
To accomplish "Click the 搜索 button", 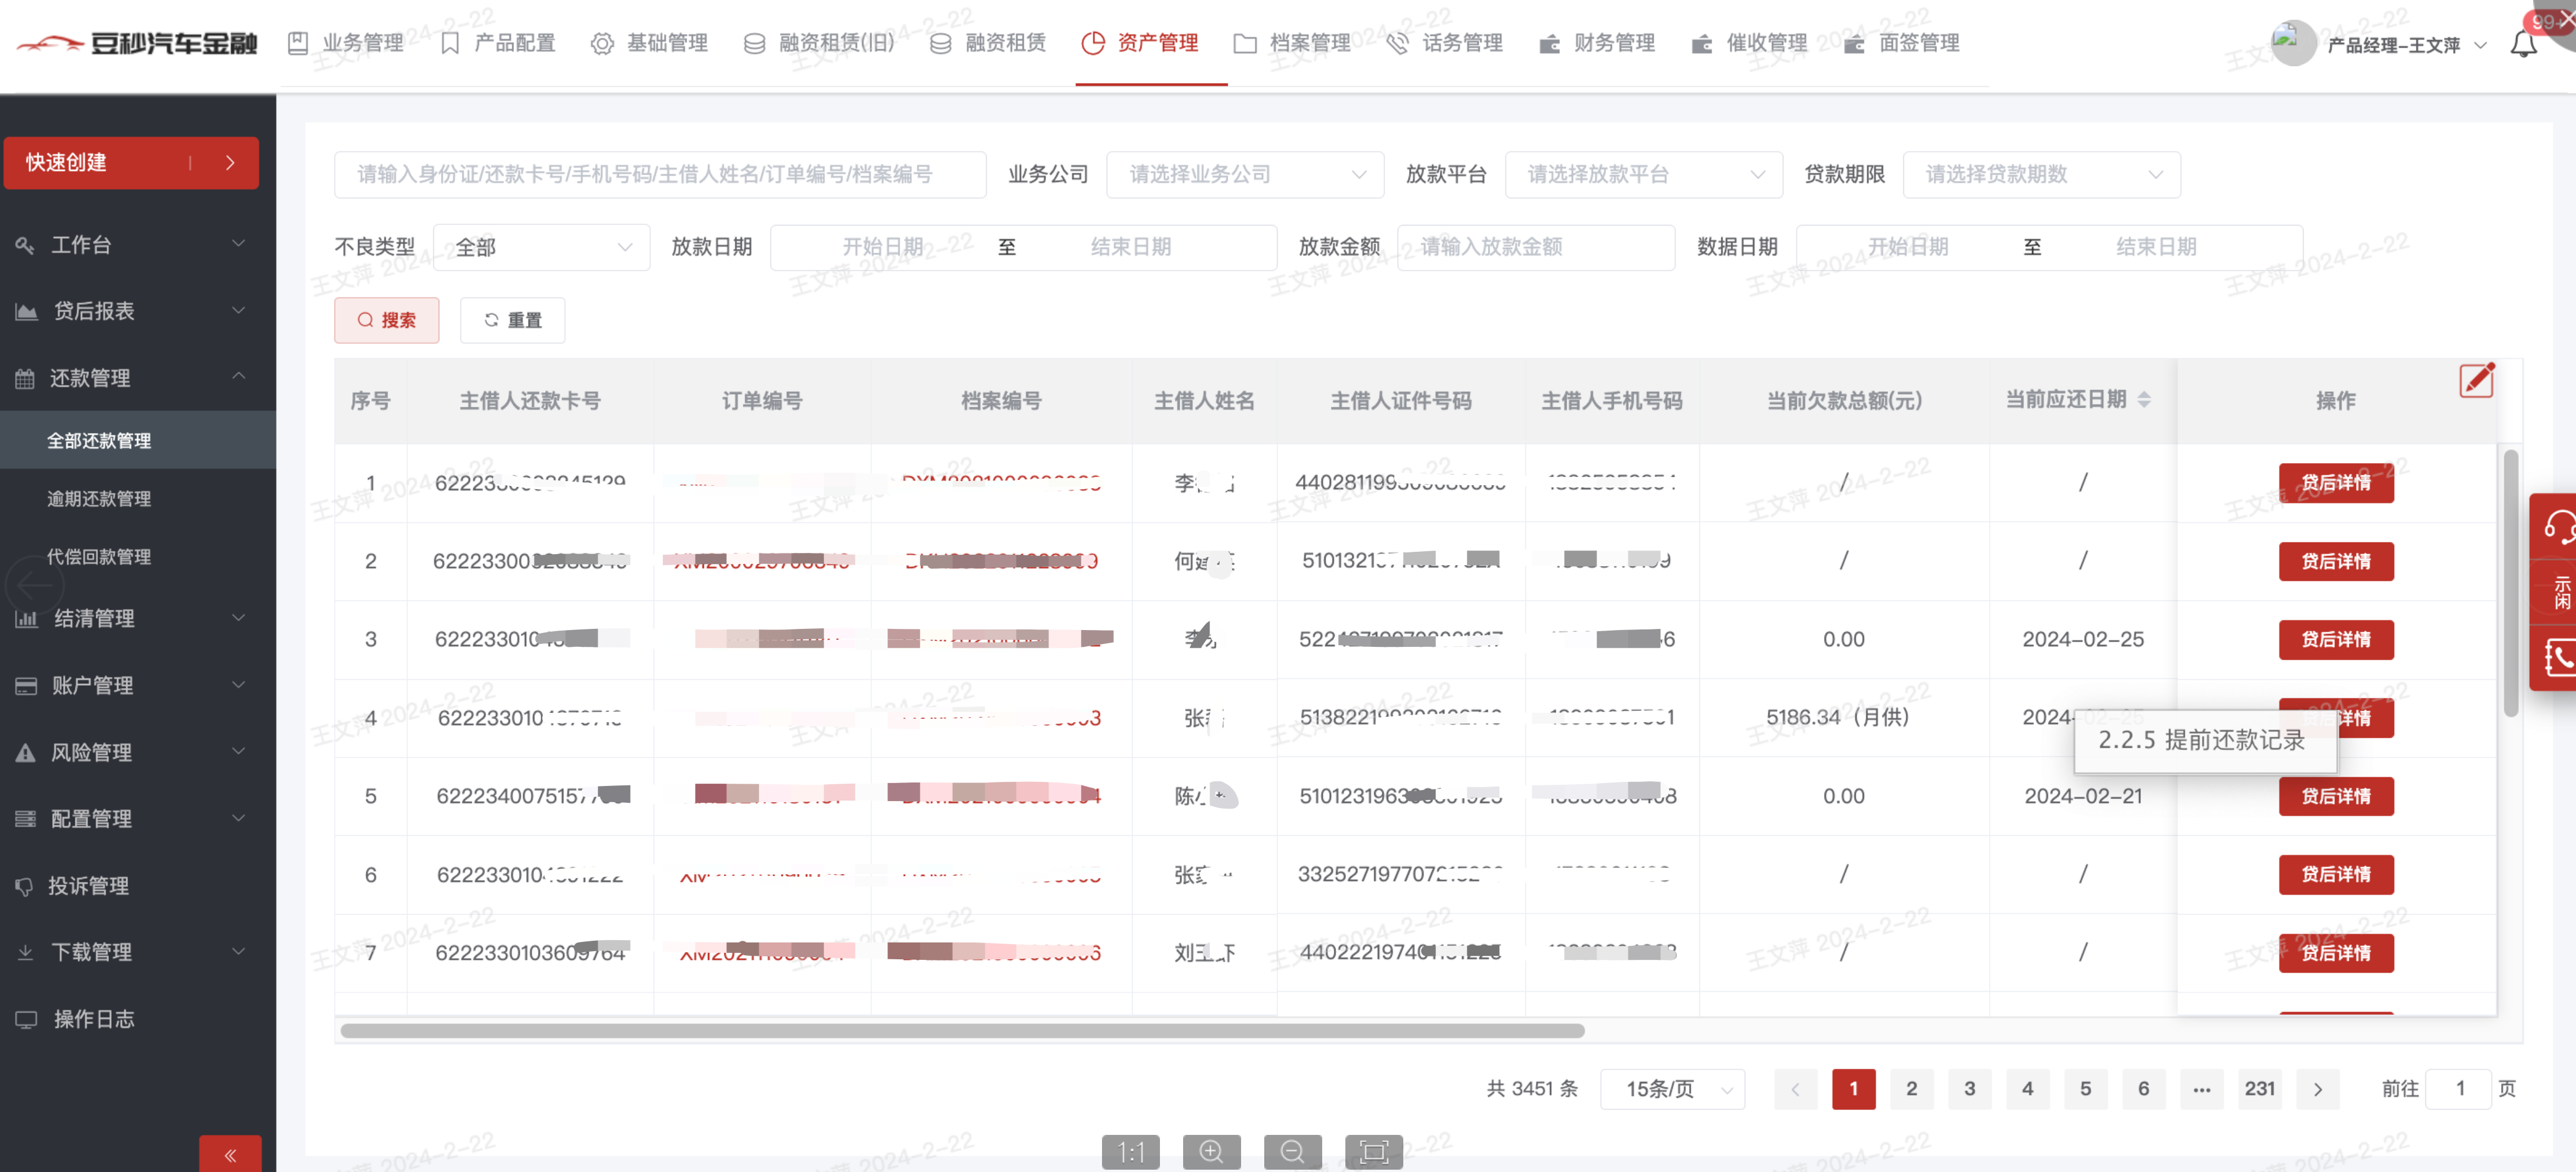I will click(x=386, y=320).
